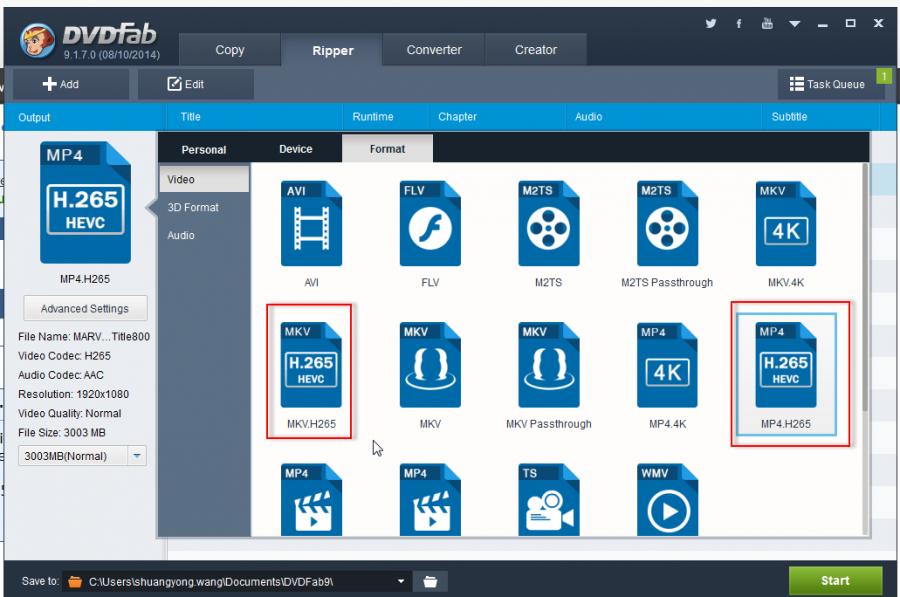Open the Device profile tab
Image resolution: width=900 pixels, height=597 pixels.
click(295, 149)
